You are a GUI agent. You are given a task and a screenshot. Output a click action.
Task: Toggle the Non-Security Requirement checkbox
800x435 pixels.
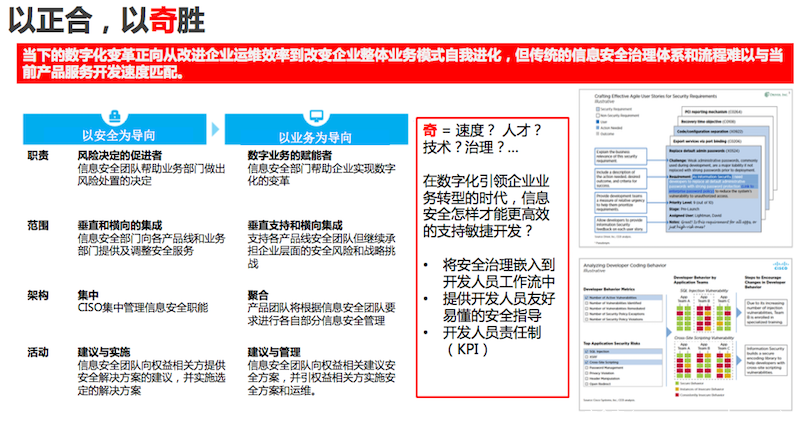click(598, 115)
